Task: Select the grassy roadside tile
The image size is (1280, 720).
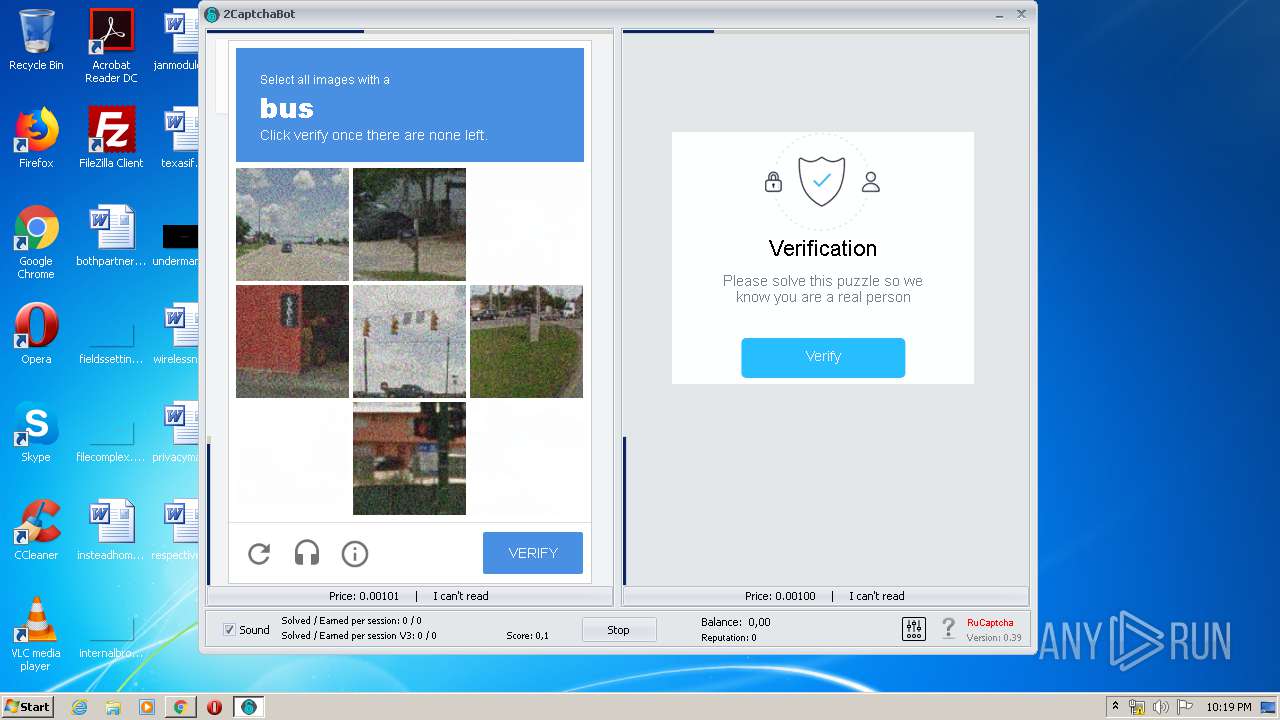Action: [x=526, y=341]
